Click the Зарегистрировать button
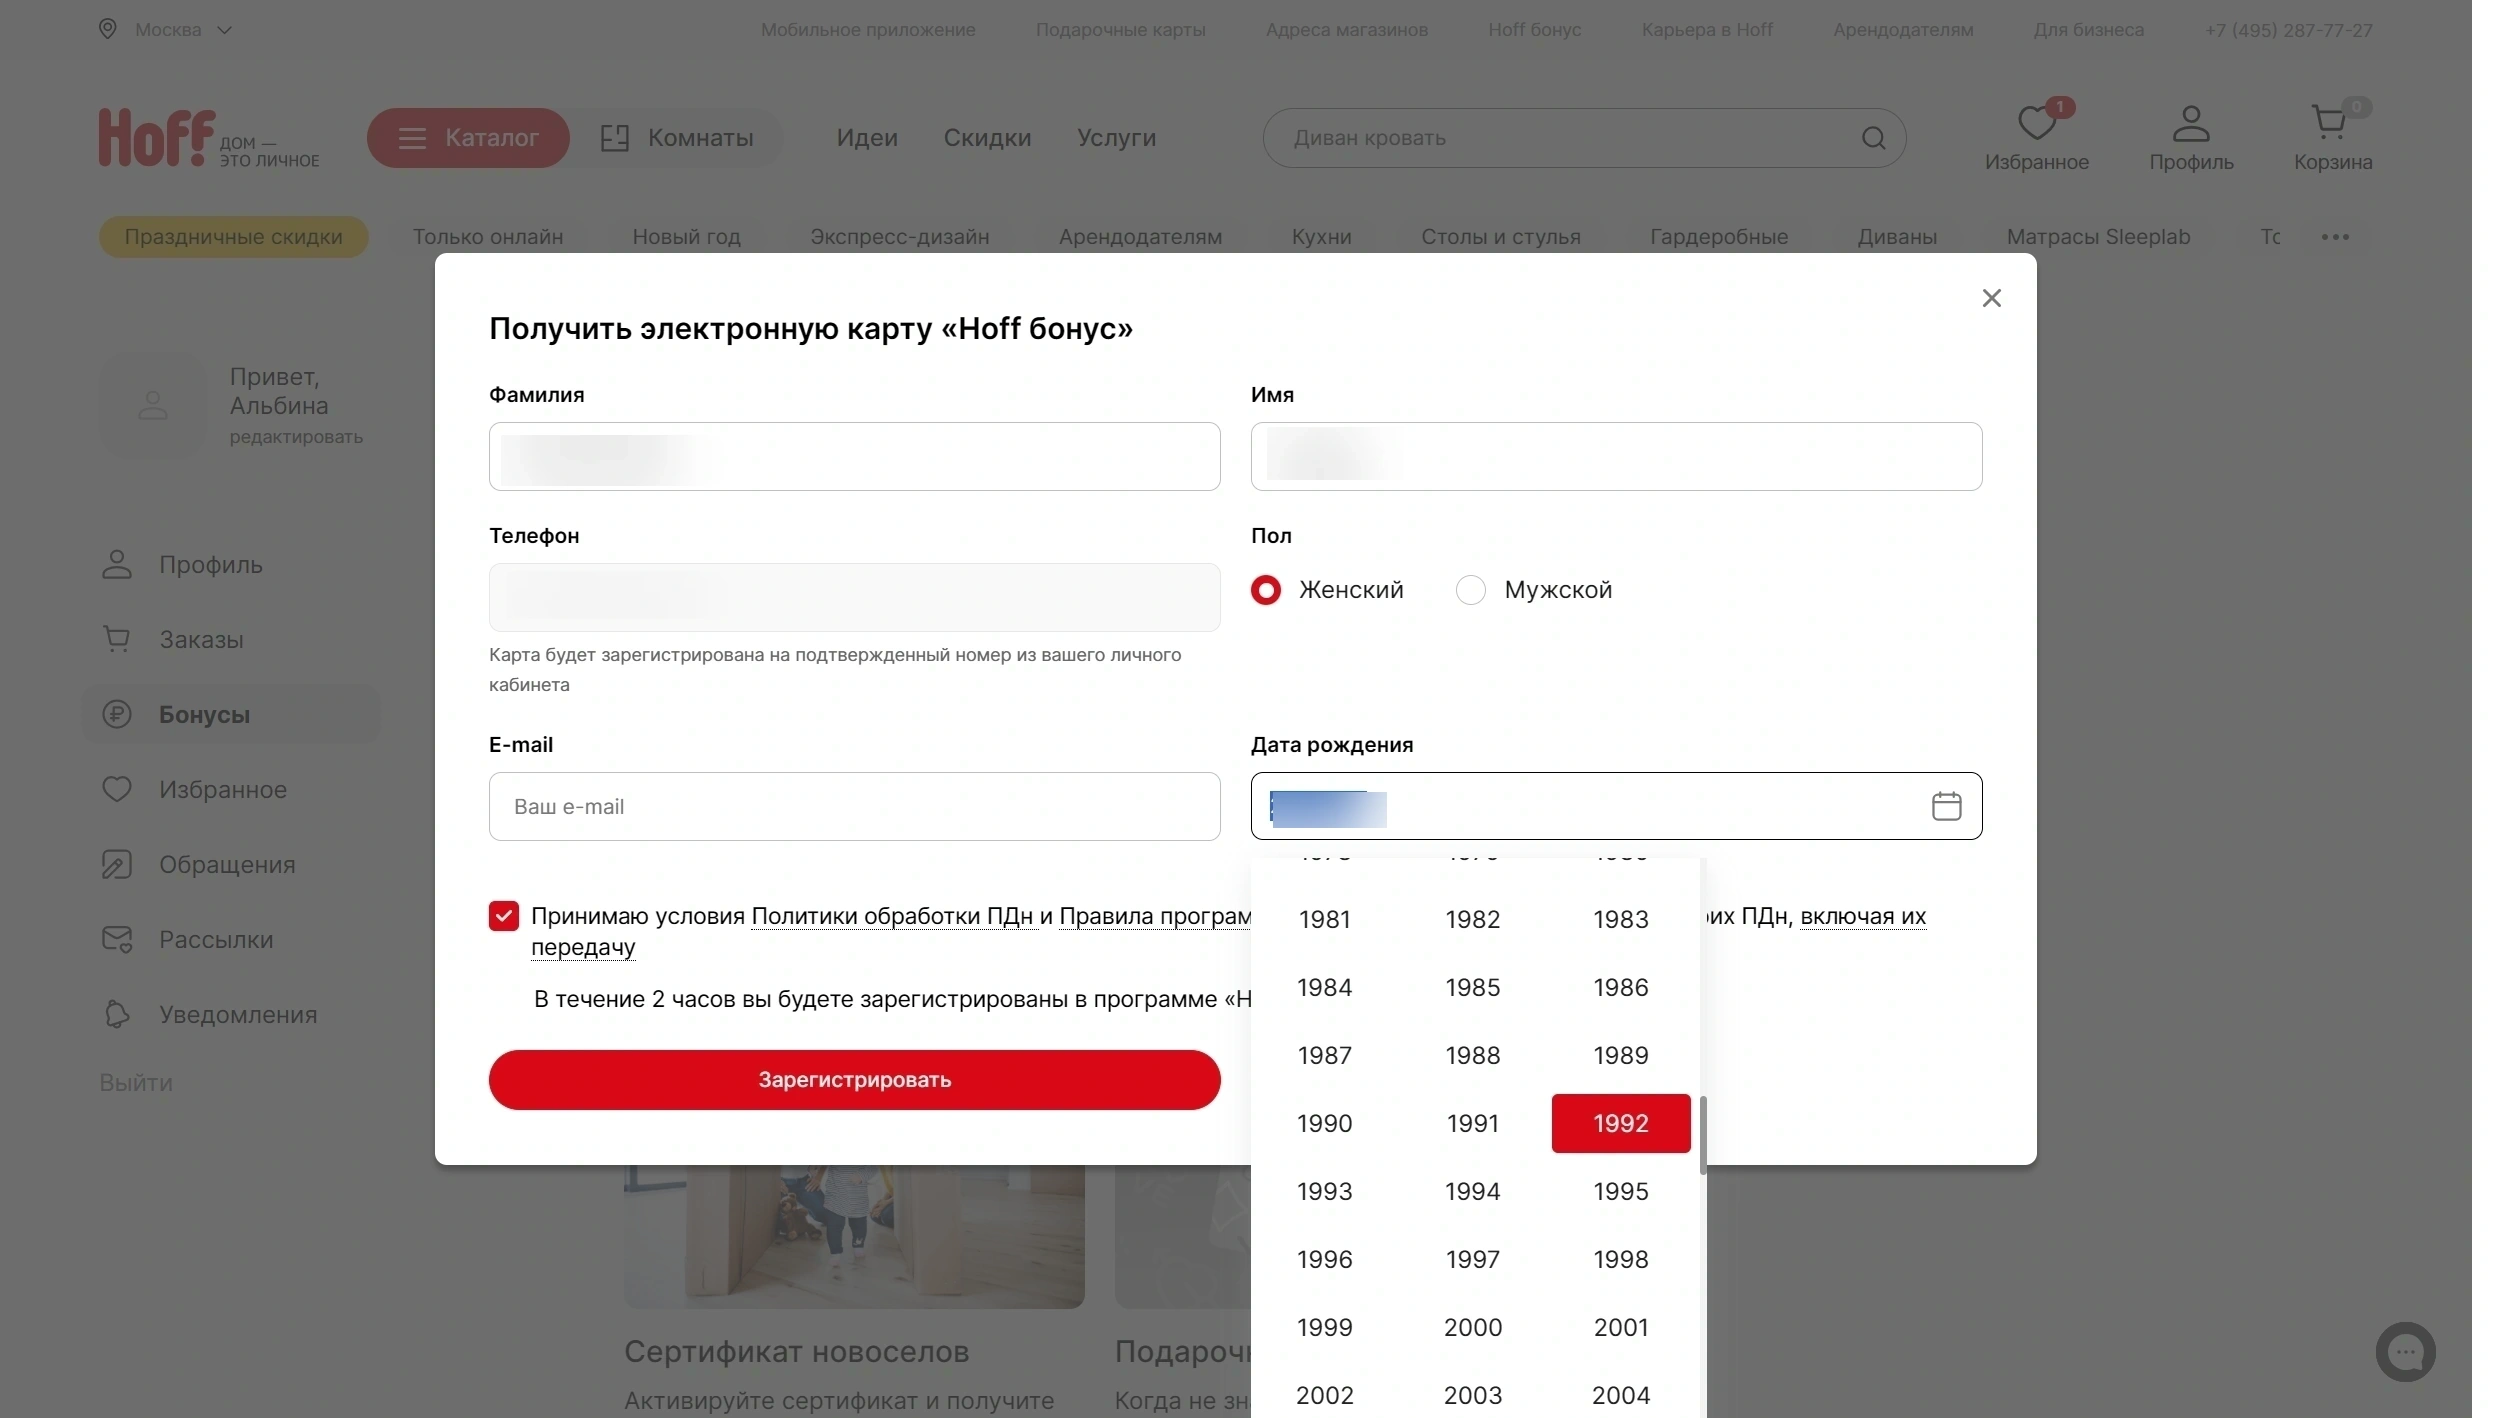Screen dimensions: 2495x1418 [x=854, y=1080]
